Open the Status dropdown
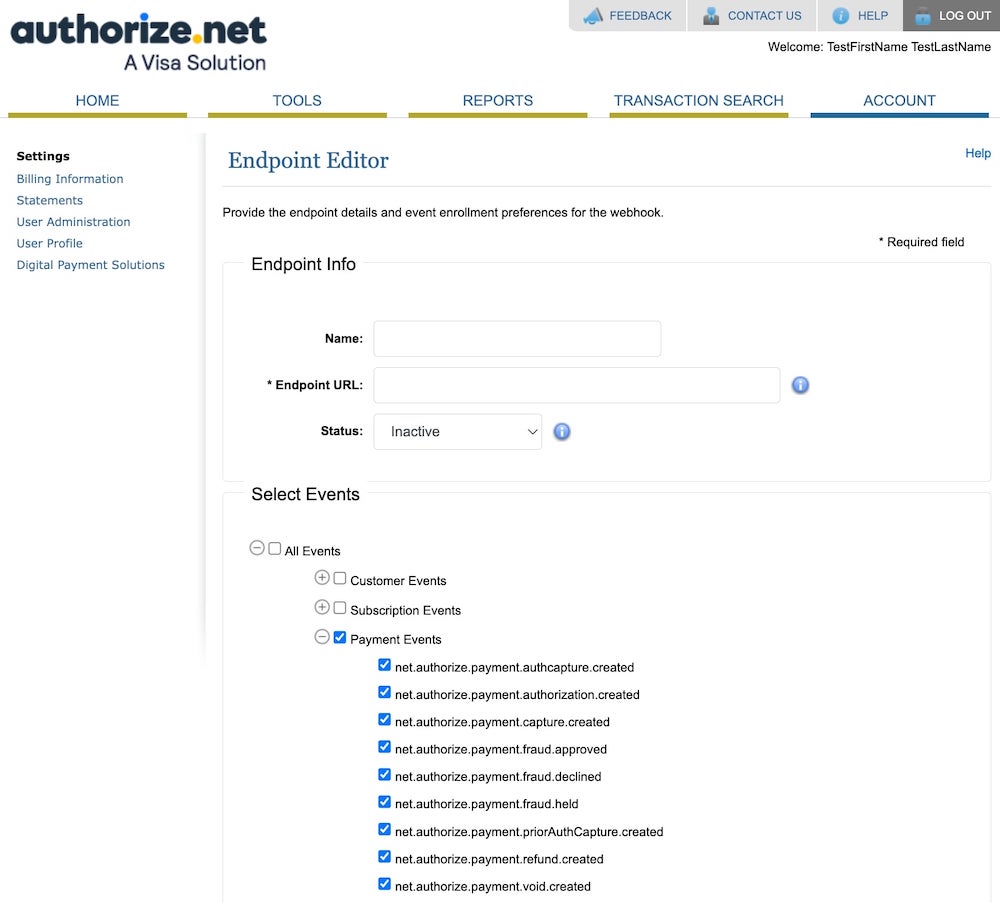This screenshot has height=903, width=1000. [457, 431]
